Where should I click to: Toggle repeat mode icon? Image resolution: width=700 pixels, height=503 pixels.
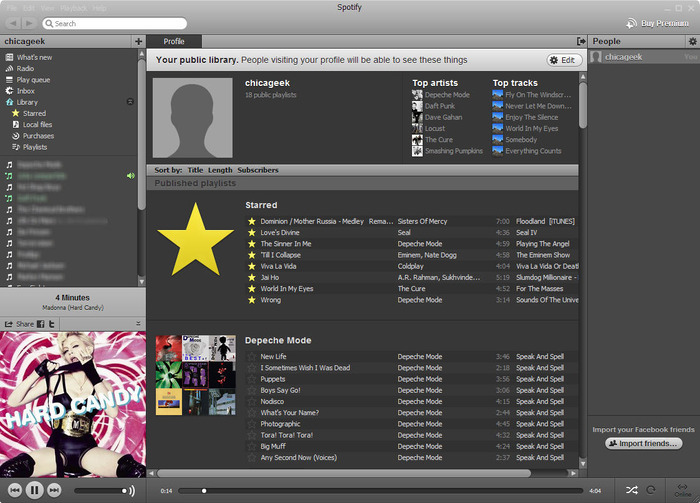[652, 490]
